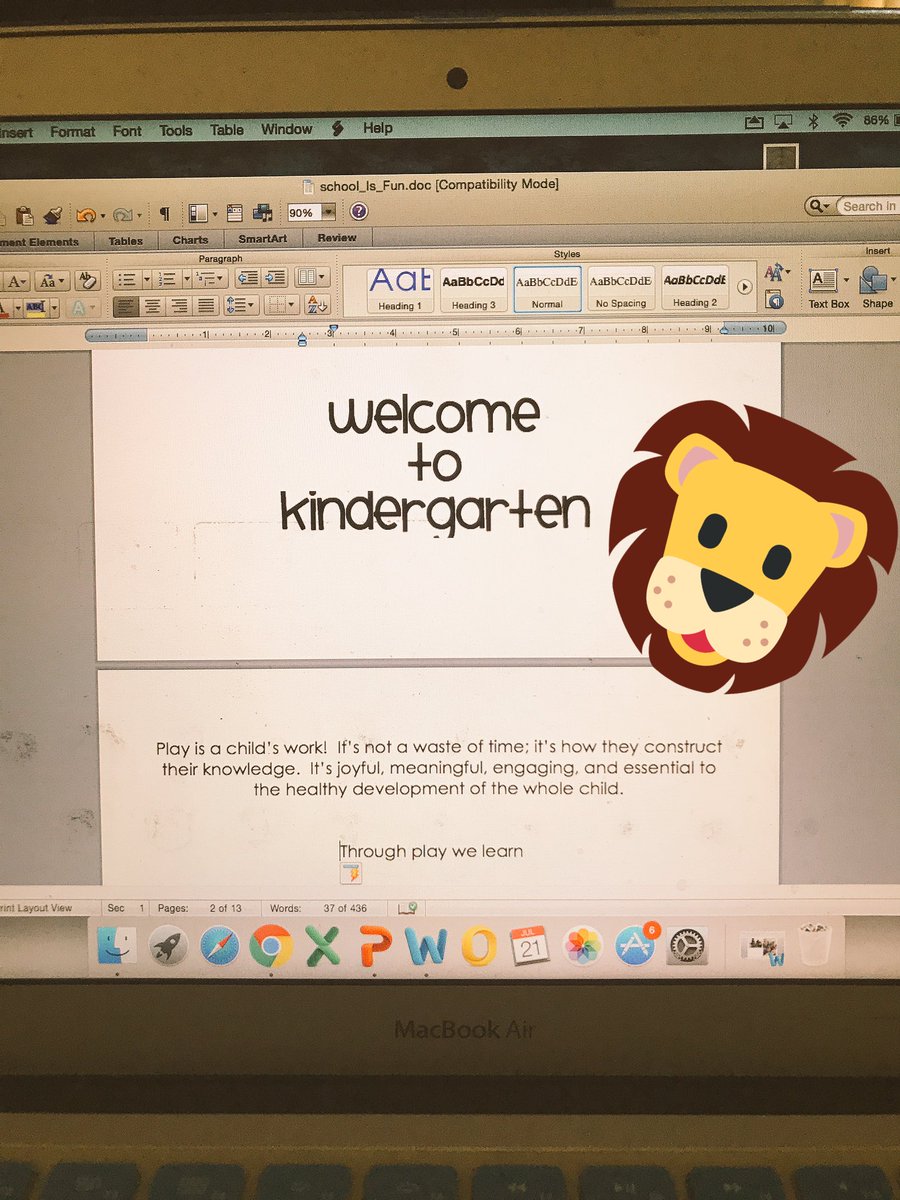
Task: Select the Format Painter brush icon
Action: 53,214
